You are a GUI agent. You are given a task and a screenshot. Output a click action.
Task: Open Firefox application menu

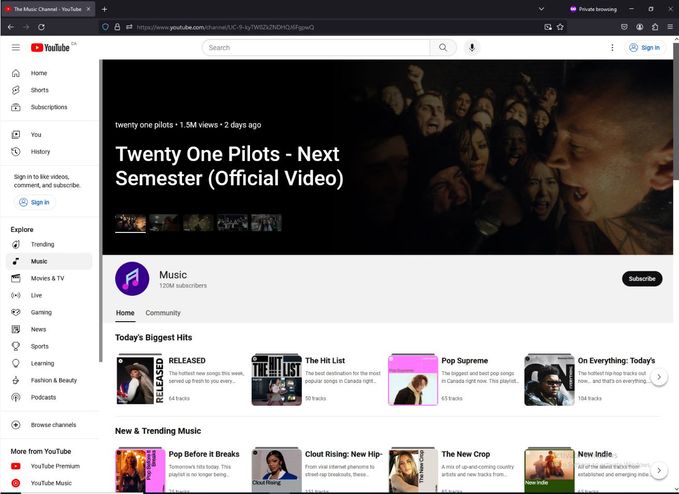tap(670, 27)
